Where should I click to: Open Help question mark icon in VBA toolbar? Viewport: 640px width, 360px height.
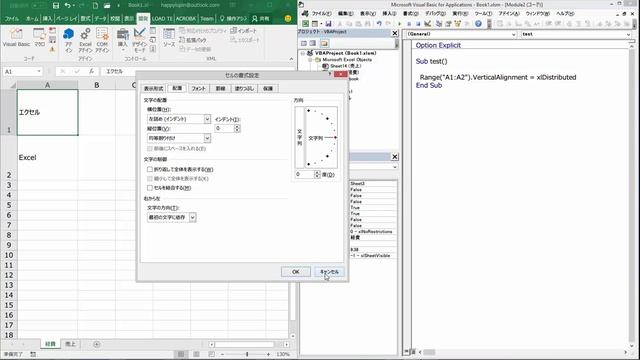[478, 24]
